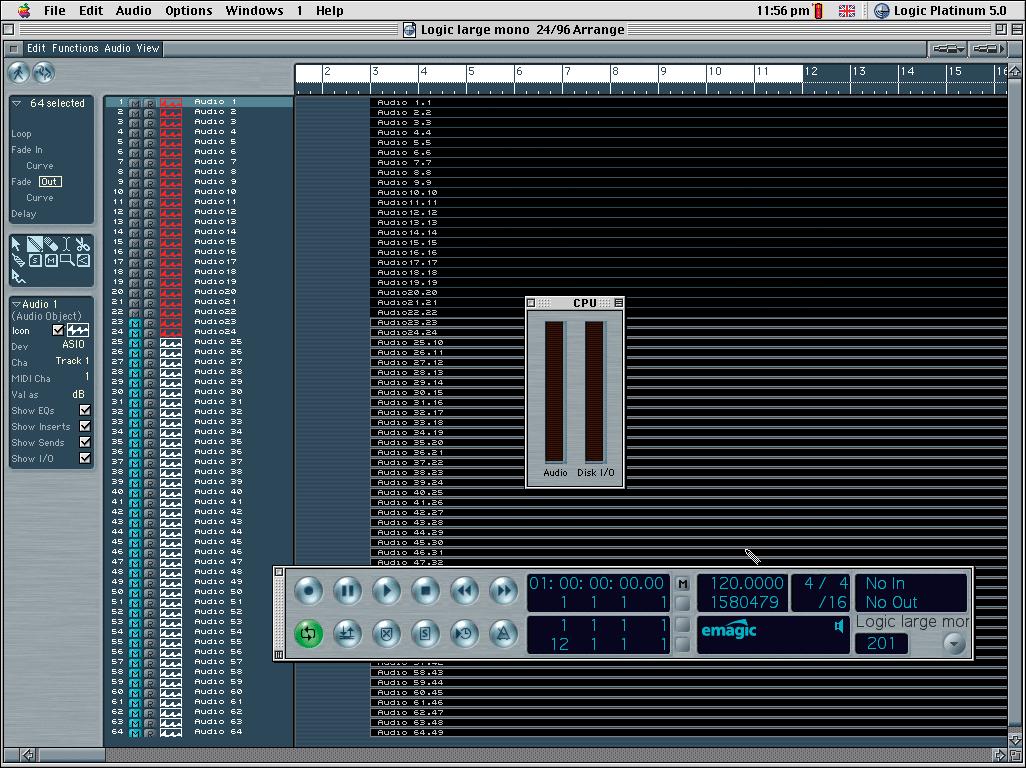The height and width of the screenshot is (768, 1026).
Task: Select the Pencil tool in the toolbox
Action: coord(35,245)
